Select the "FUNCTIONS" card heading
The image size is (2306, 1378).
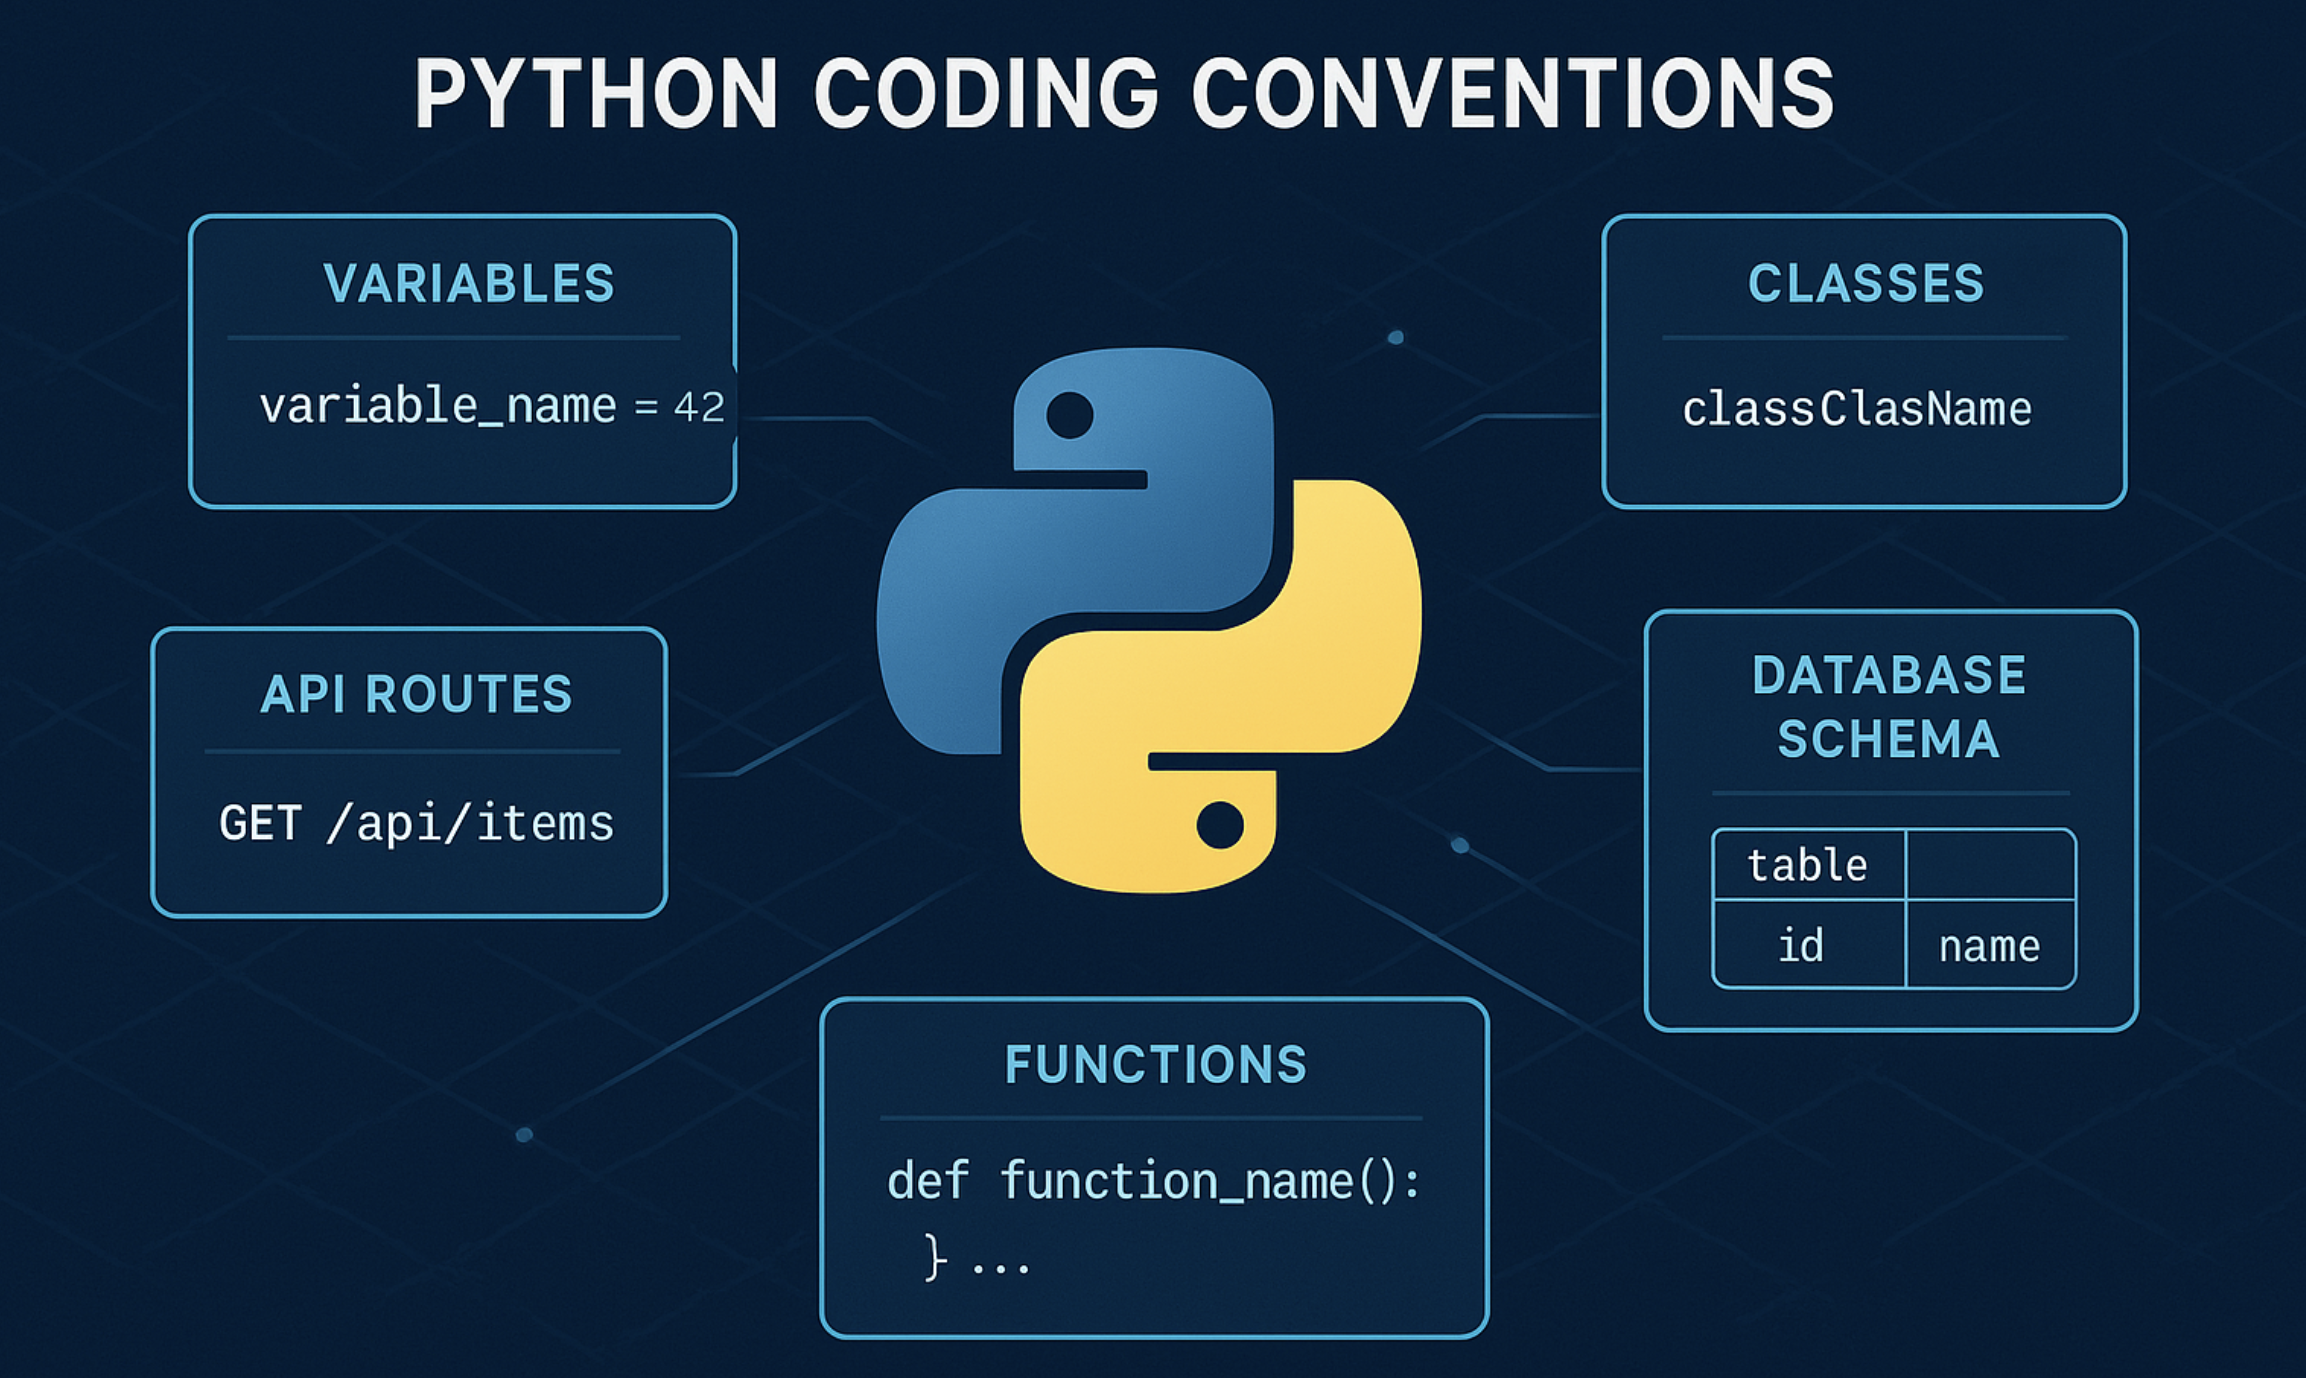(x=1156, y=1064)
